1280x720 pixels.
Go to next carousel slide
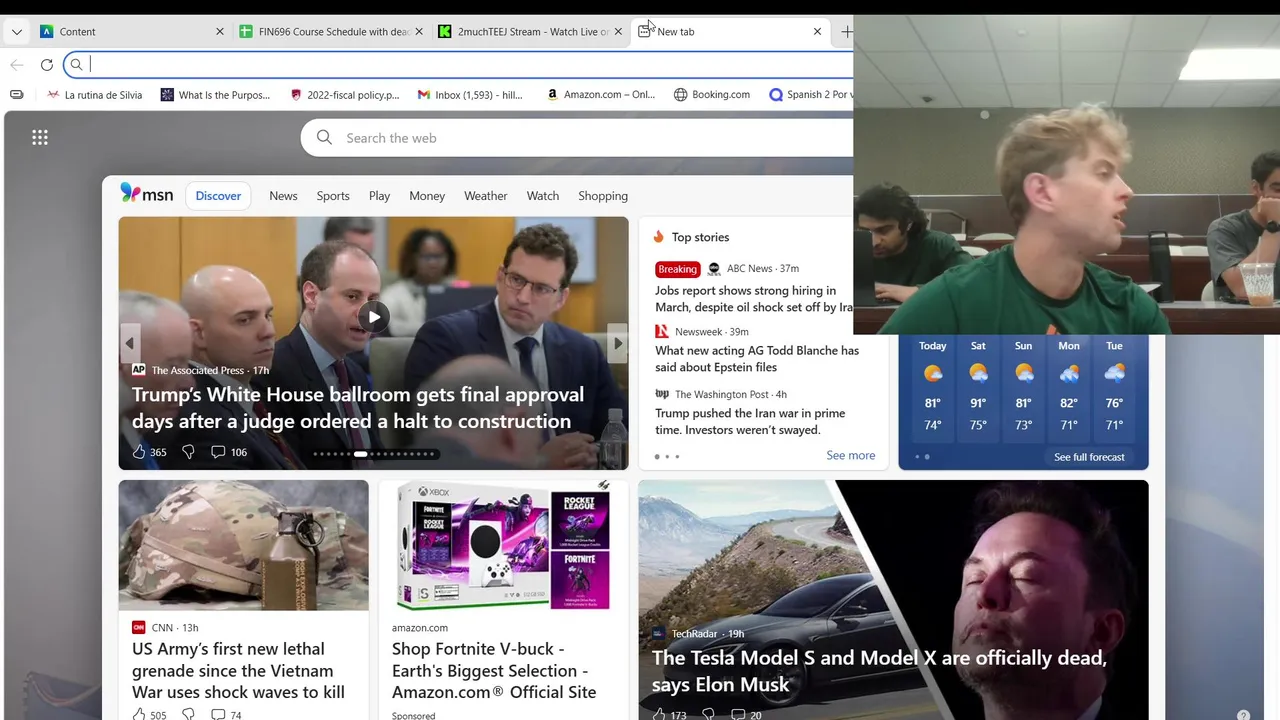coord(618,343)
